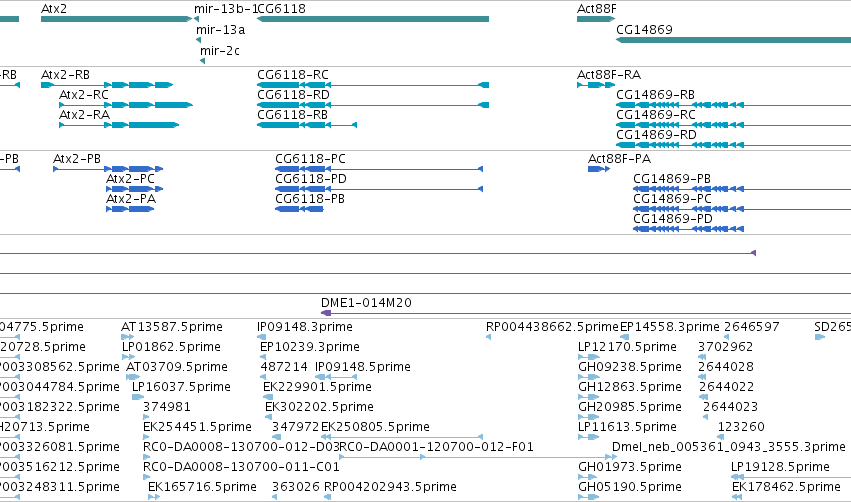Click the CG6118-RB transcript label
Image resolution: width=851 pixels, height=502 pixels.
tap(292, 115)
